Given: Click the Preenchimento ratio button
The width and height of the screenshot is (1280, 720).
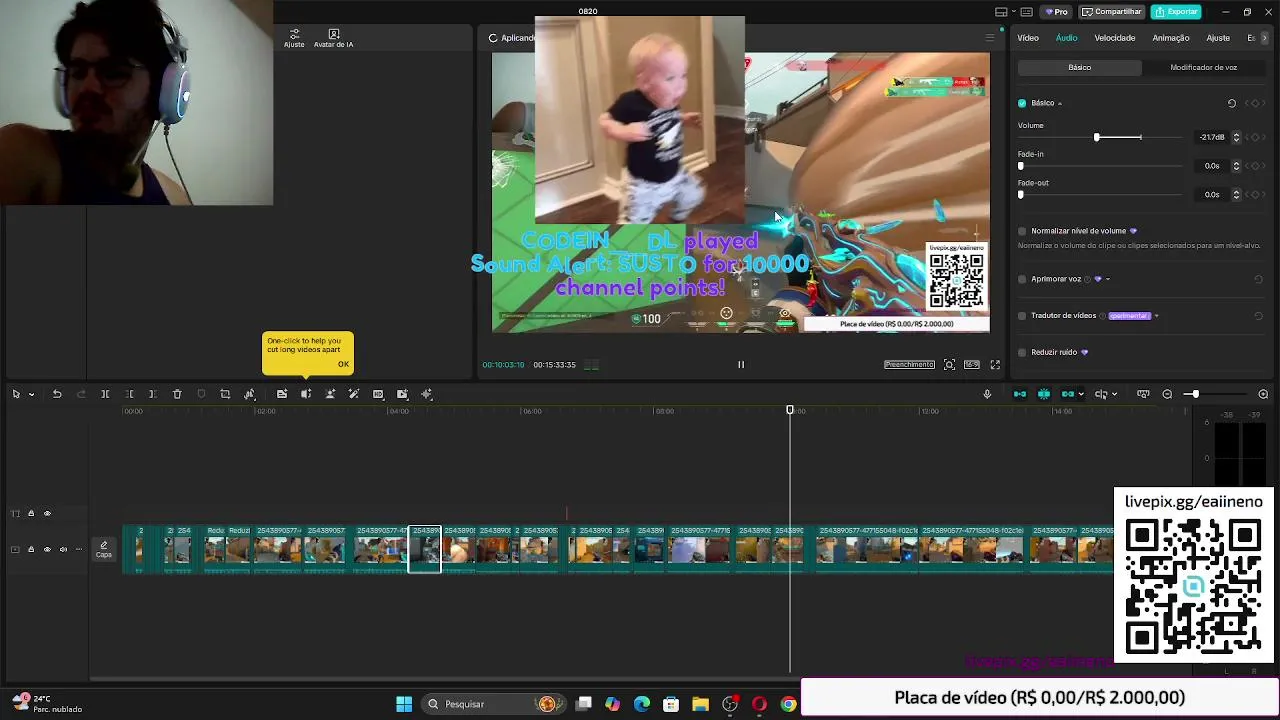Looking at the screenshot, I should (x=909, y=365).
